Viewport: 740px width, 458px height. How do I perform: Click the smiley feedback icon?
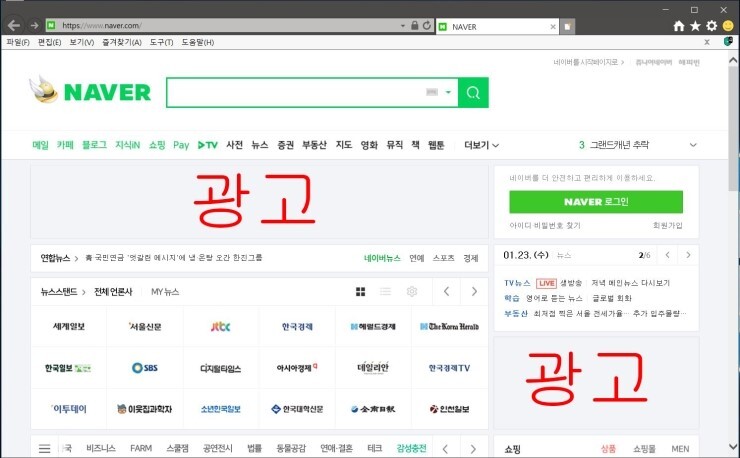click(728, 26)
